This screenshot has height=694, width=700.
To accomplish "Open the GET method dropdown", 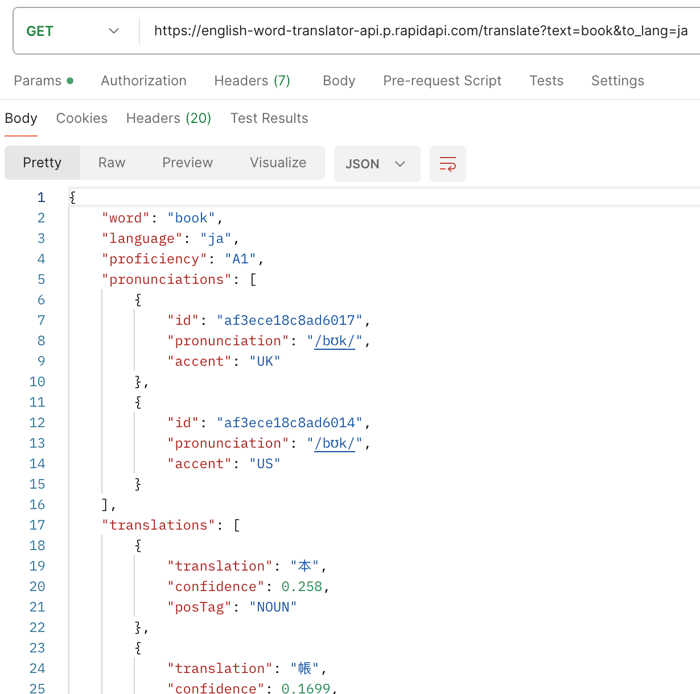I will 73,31.
